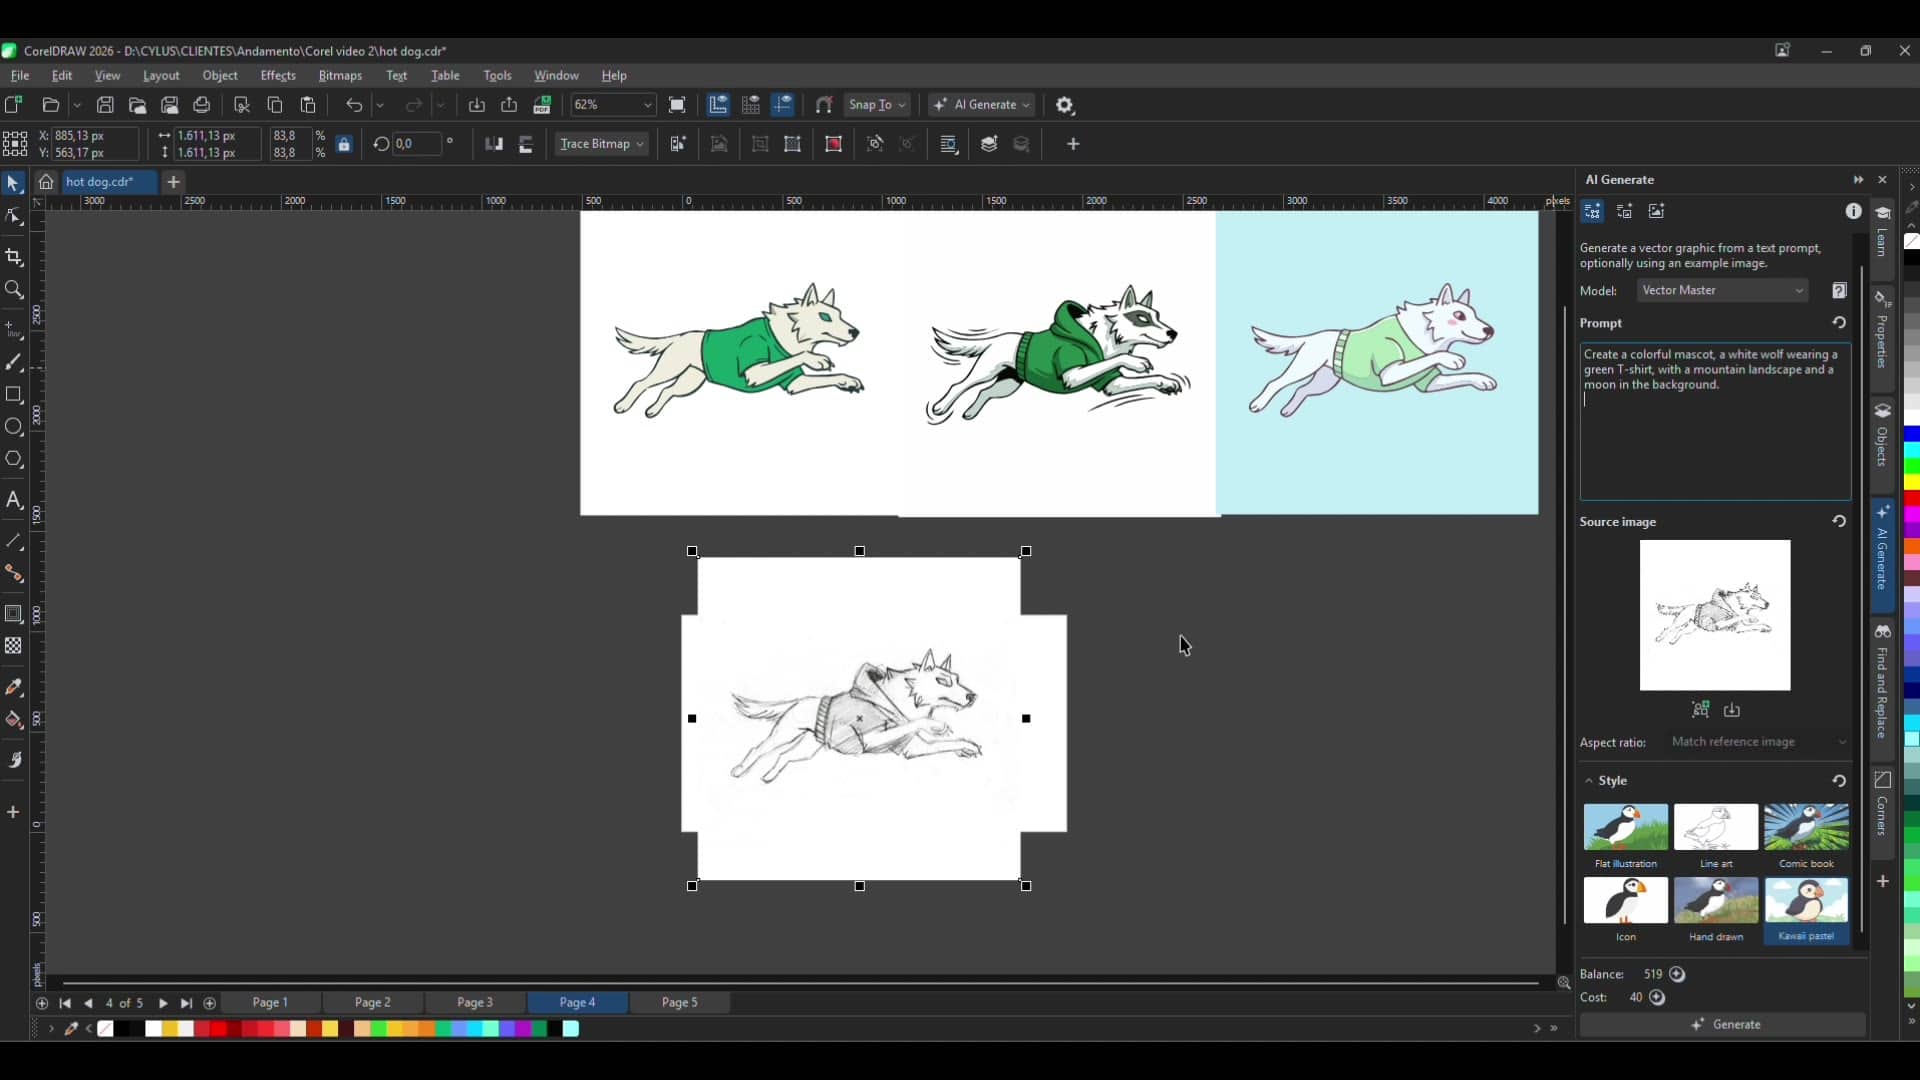This screenshot has height=1080, width=1920.
Task: Open the Trace Bitmap dropdown
Action: (601, 144)
